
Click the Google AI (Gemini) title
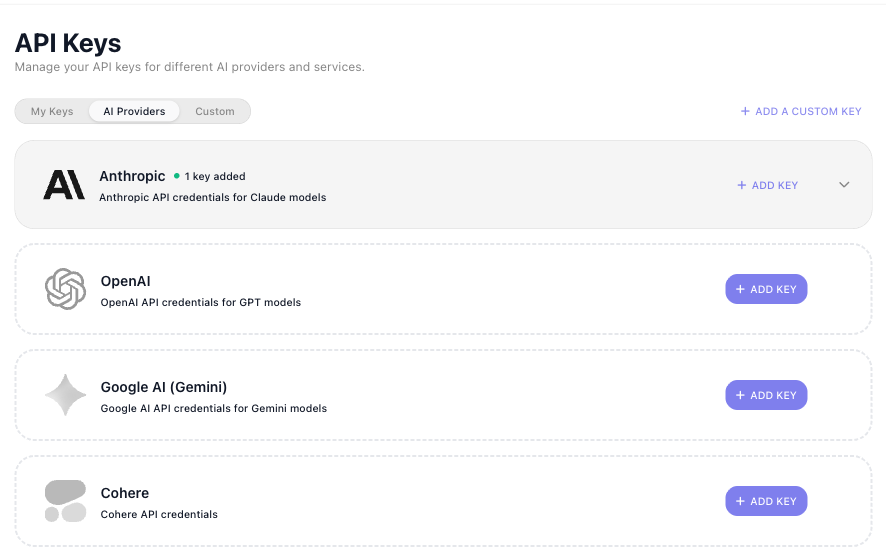click(x=164, y=387)
